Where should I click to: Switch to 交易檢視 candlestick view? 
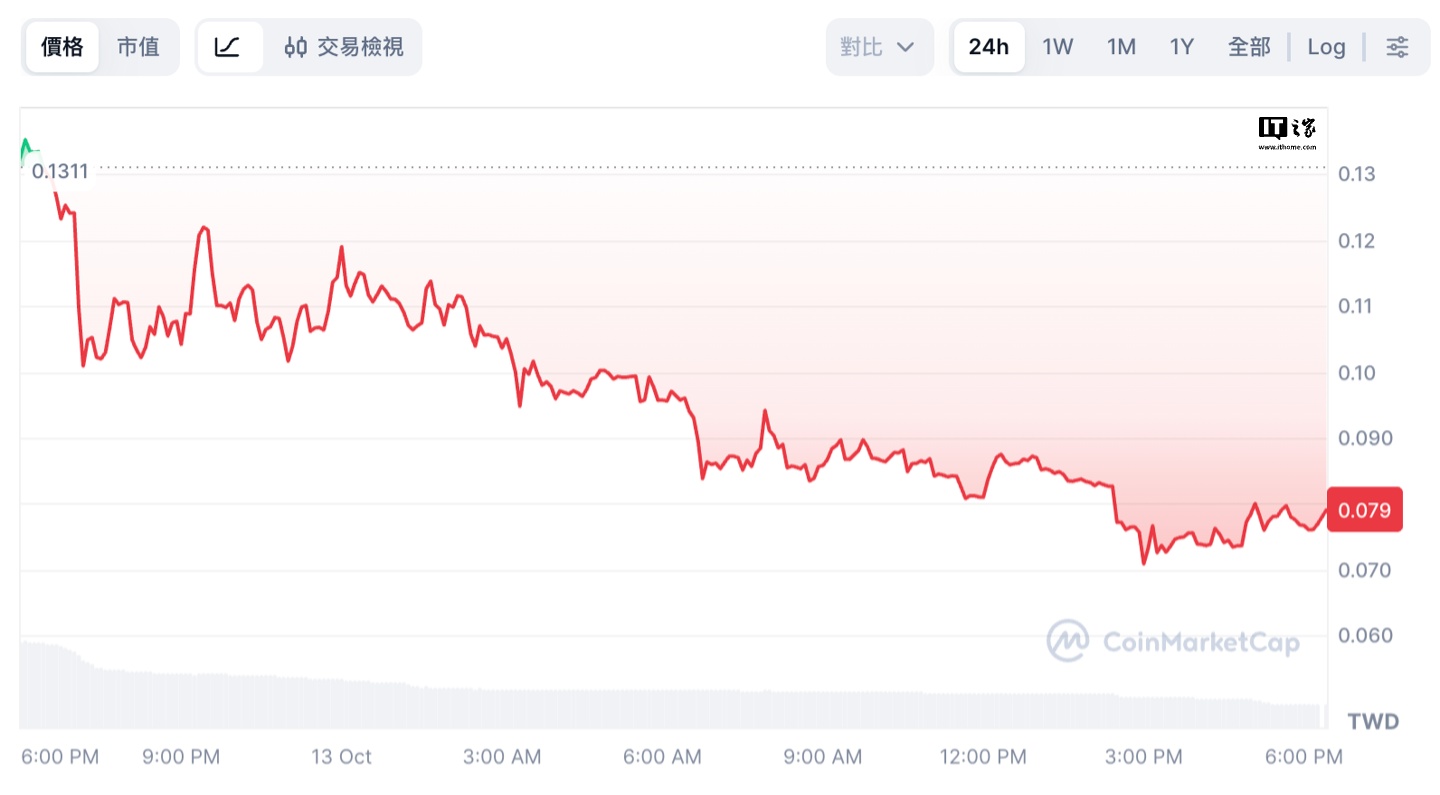(x=343, y=47)
